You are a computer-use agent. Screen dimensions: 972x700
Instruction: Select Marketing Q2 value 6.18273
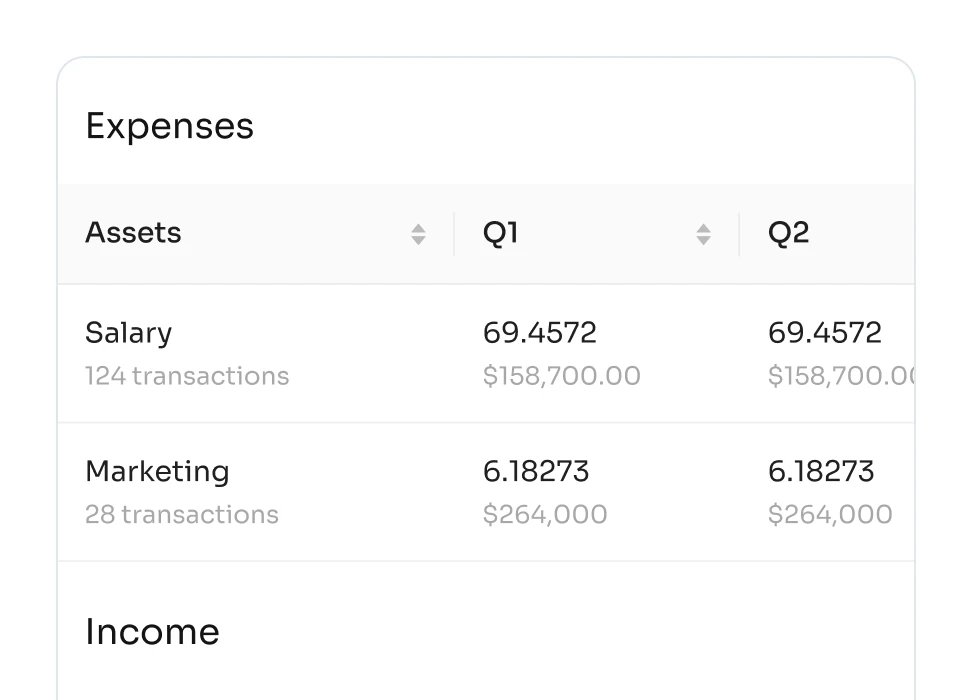pyautogui.click(x=821, y=471)
